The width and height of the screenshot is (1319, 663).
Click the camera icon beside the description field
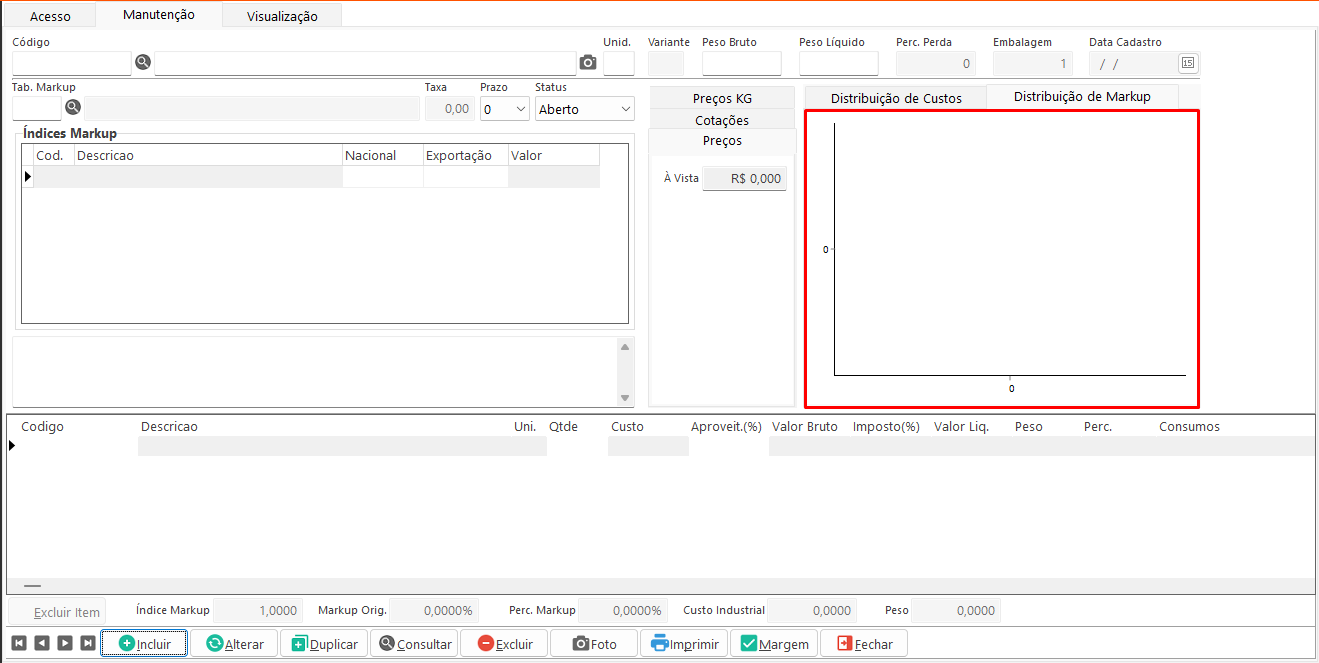point(588,63)
